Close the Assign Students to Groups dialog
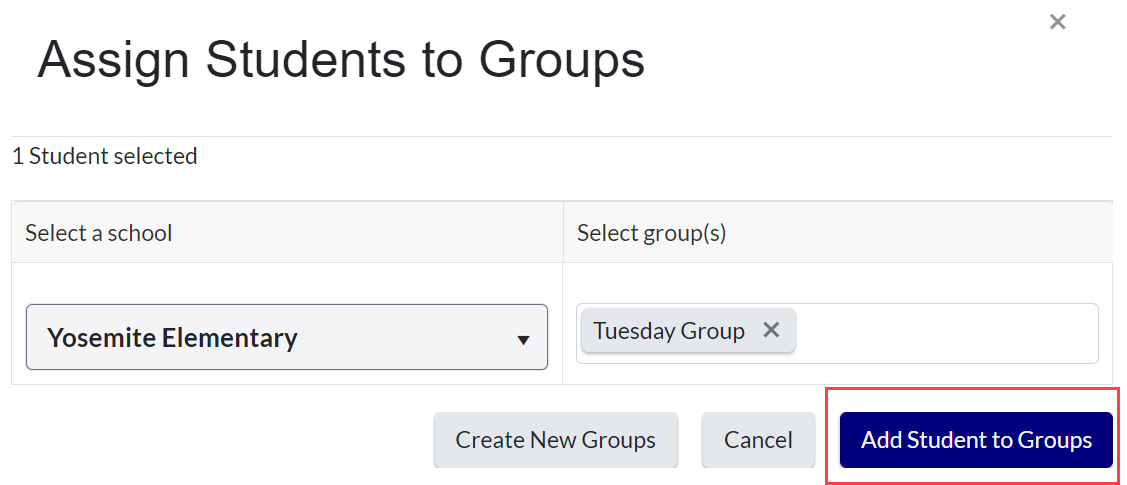 tap(1057, 22)
